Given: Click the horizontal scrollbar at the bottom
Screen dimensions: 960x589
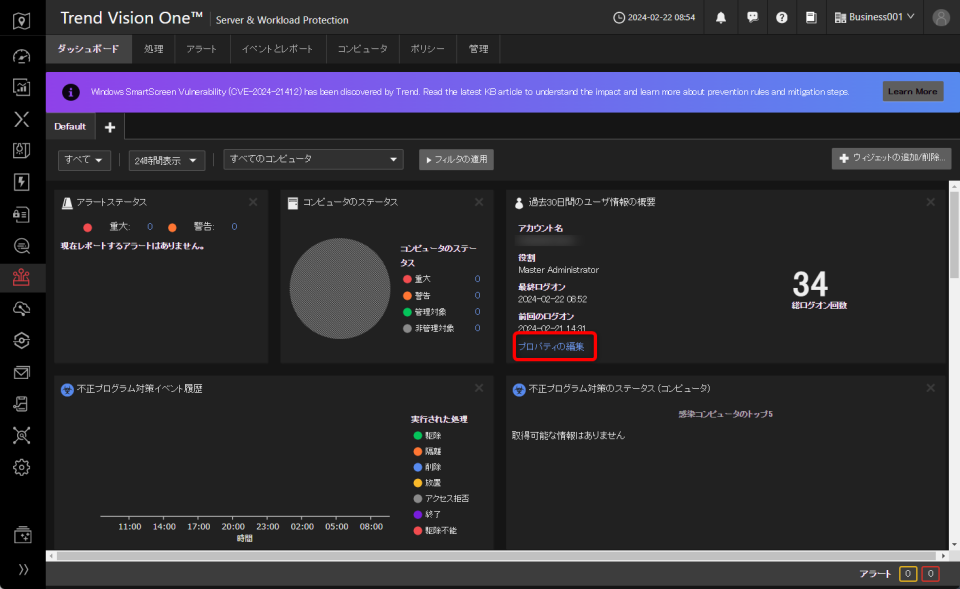Looking at the screenshot, I should click(x=497, y=555).
